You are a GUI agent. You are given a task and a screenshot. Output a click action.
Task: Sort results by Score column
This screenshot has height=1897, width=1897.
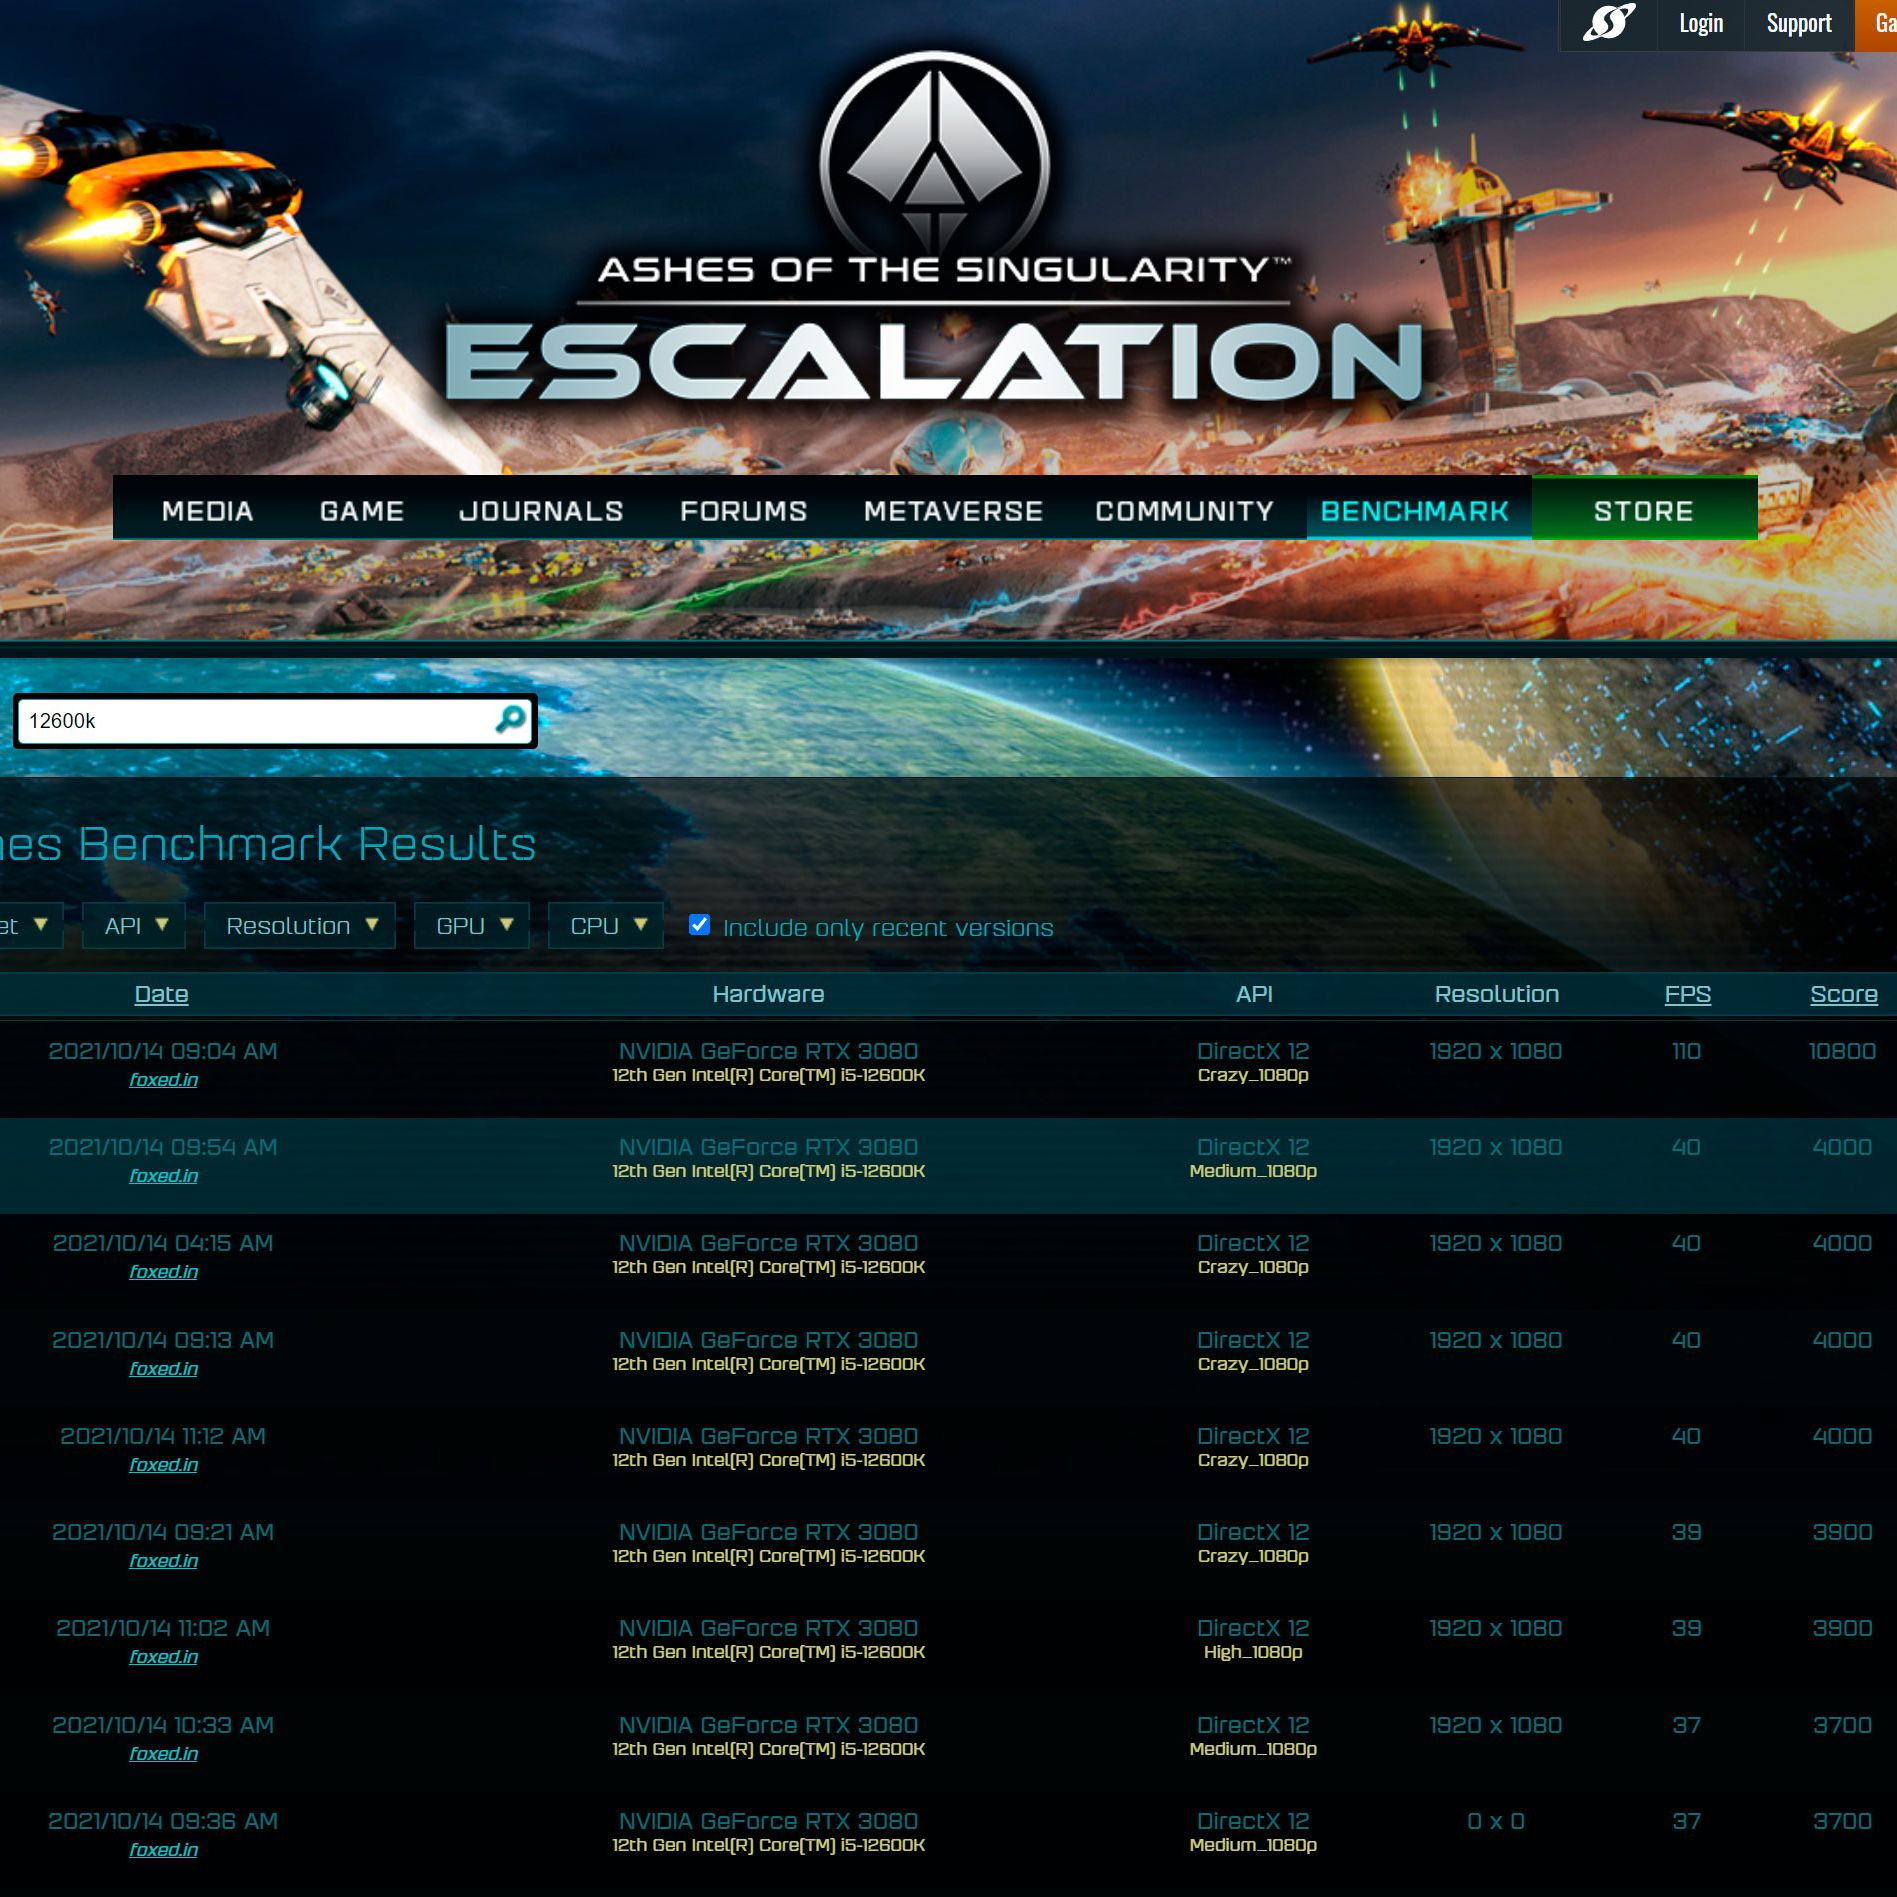pos(1843,994)
